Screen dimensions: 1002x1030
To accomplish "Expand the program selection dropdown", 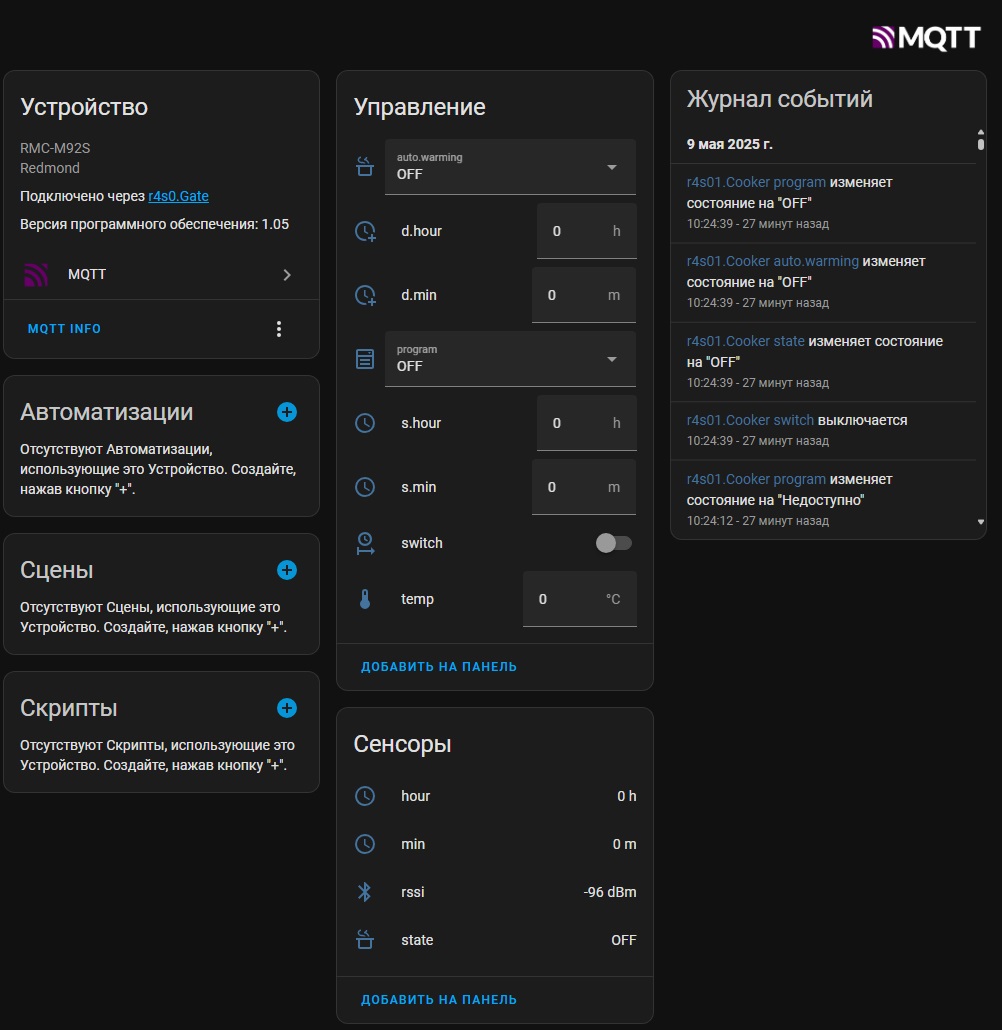I will 510,359.
